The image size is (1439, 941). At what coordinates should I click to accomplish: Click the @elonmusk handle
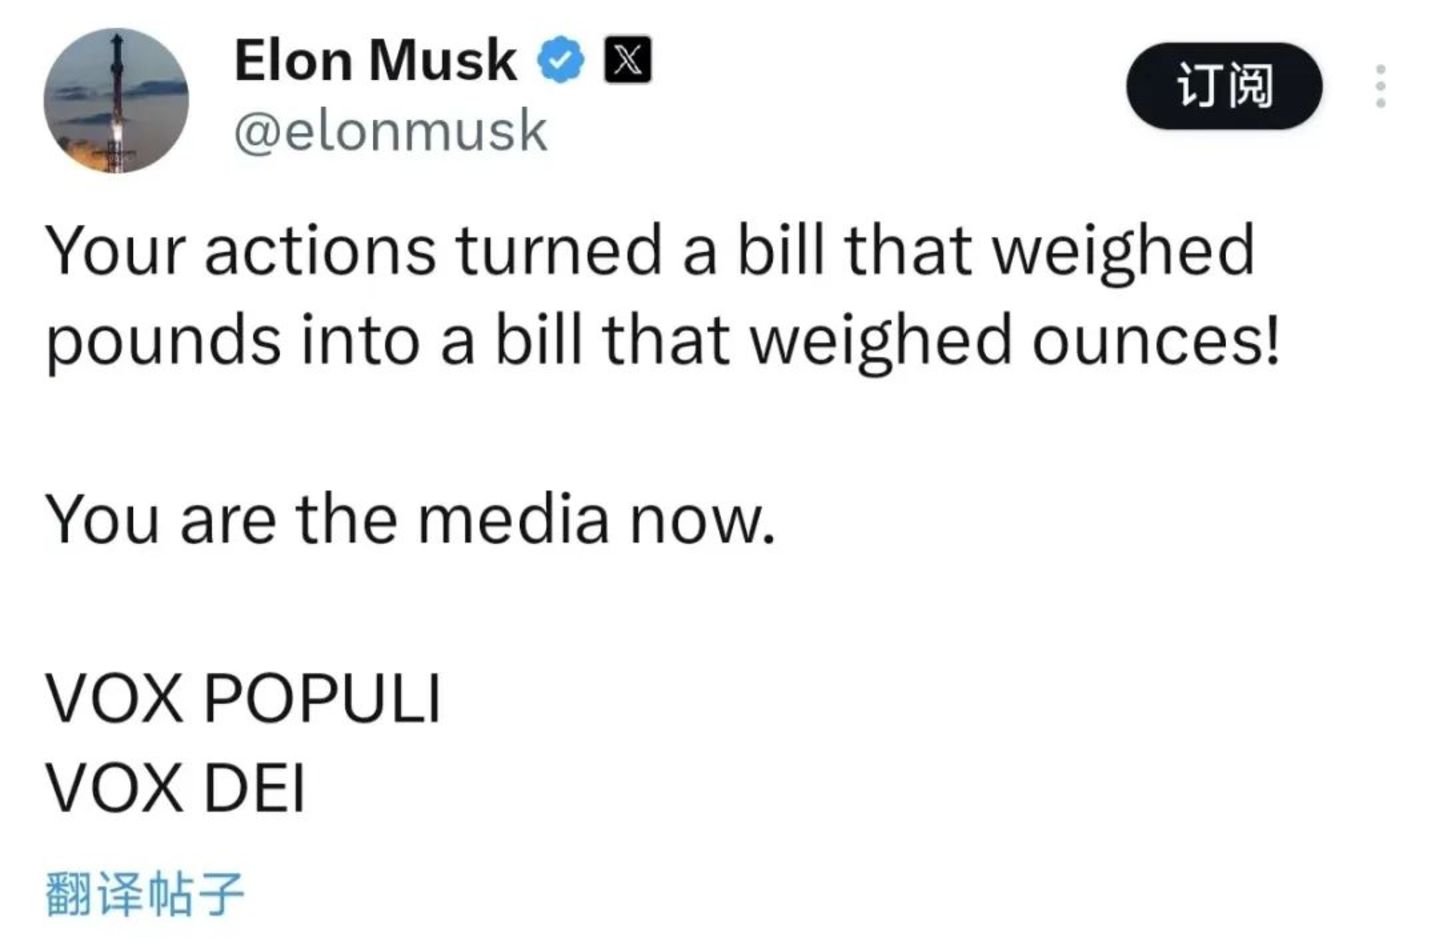[390, 131]
